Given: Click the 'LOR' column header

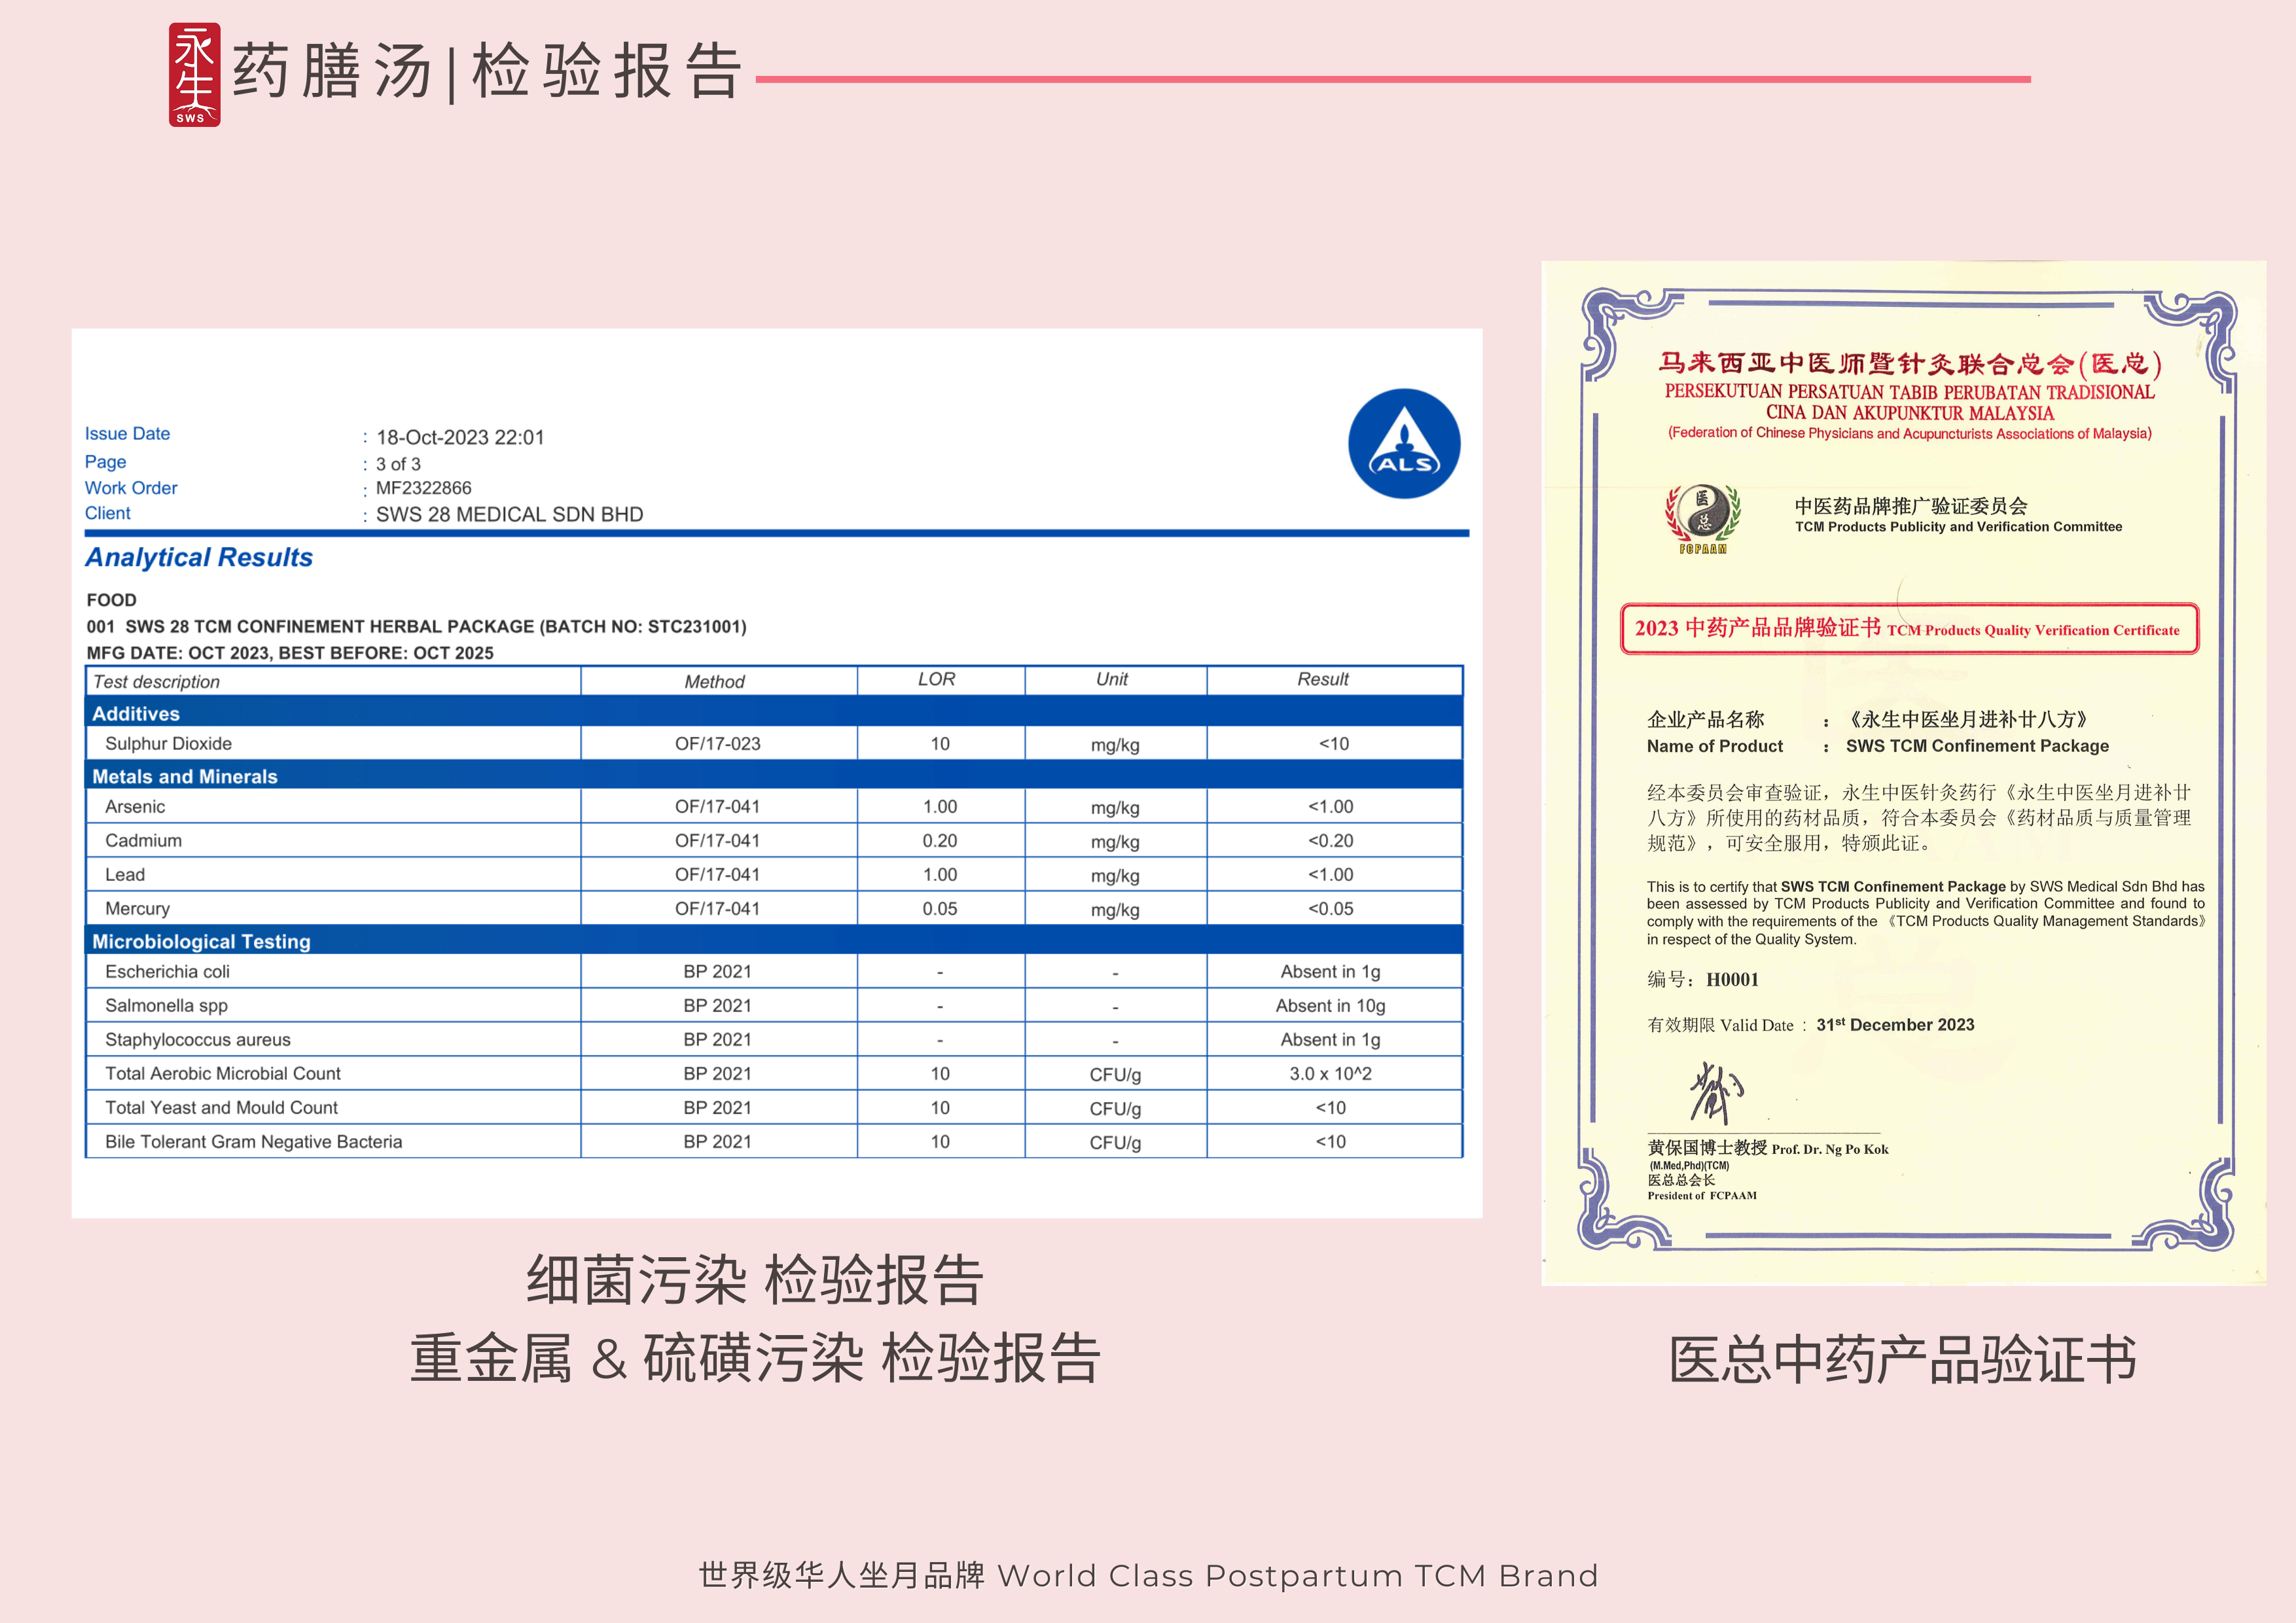Looking at the screenshot, I should 936,679.
